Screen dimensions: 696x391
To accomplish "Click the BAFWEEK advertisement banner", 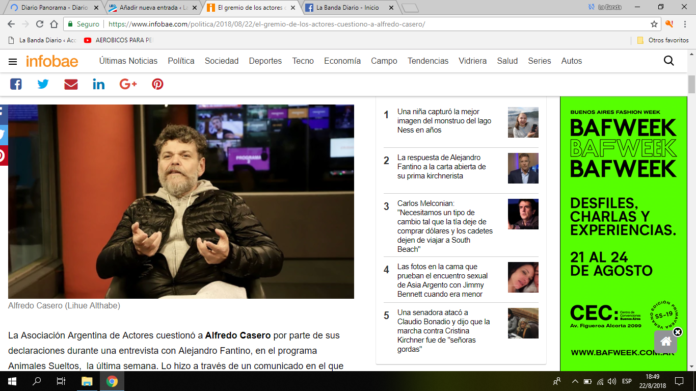I will tap(623, 233).
